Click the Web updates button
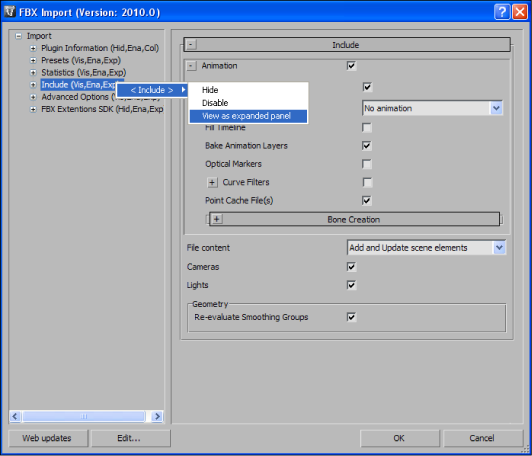The height and width of the screenshot is (456, 532). tap(48, 438)
